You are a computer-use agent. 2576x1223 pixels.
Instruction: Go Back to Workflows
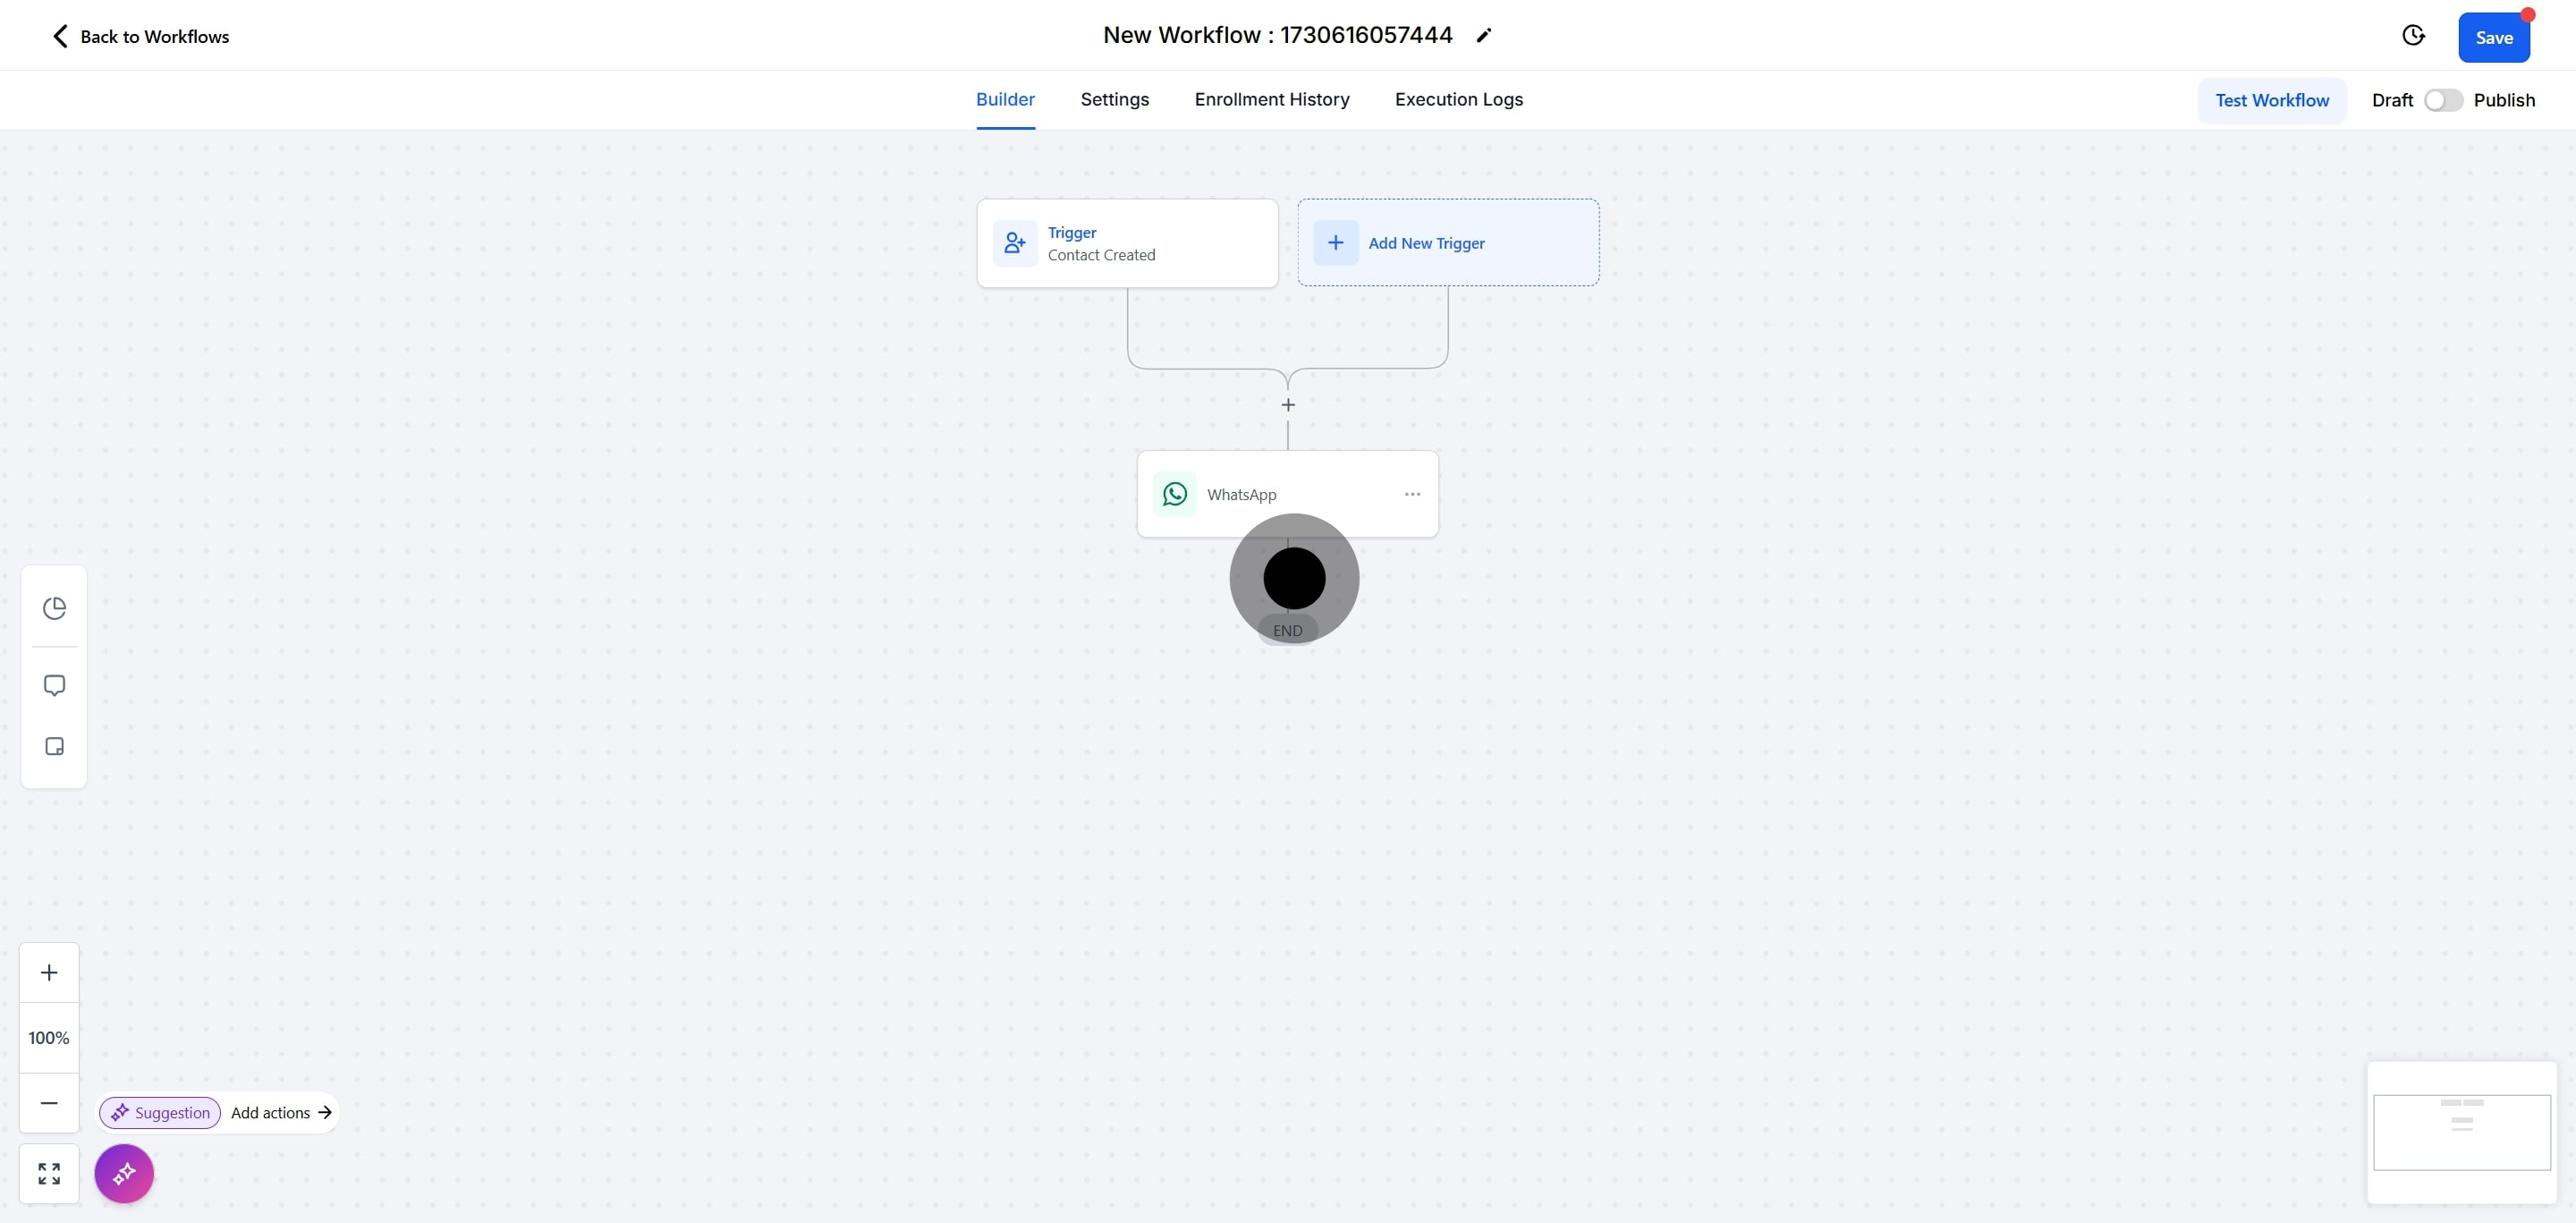[x=140, y=37]
